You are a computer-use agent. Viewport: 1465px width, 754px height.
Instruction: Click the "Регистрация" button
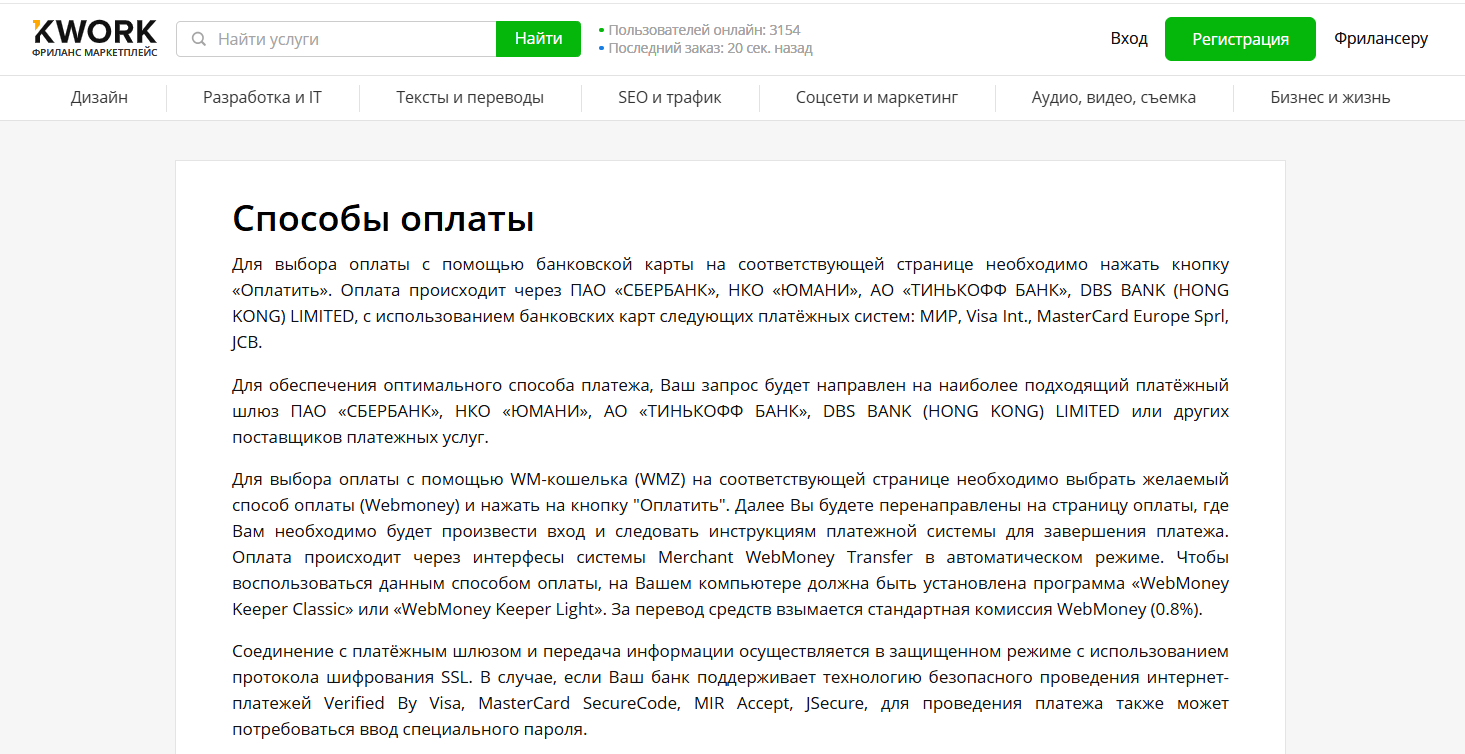pyautogui.click(x=1240, y=39)
